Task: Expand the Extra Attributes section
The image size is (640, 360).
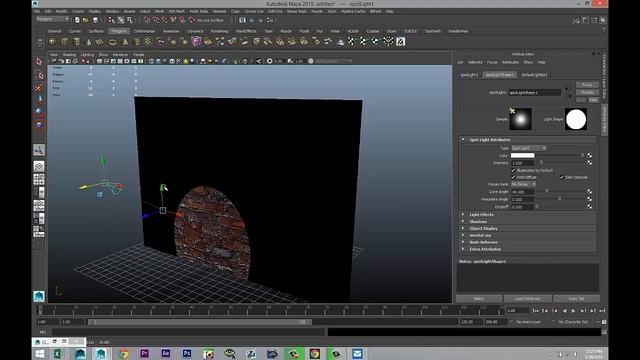Action: (x=463, y=249)
